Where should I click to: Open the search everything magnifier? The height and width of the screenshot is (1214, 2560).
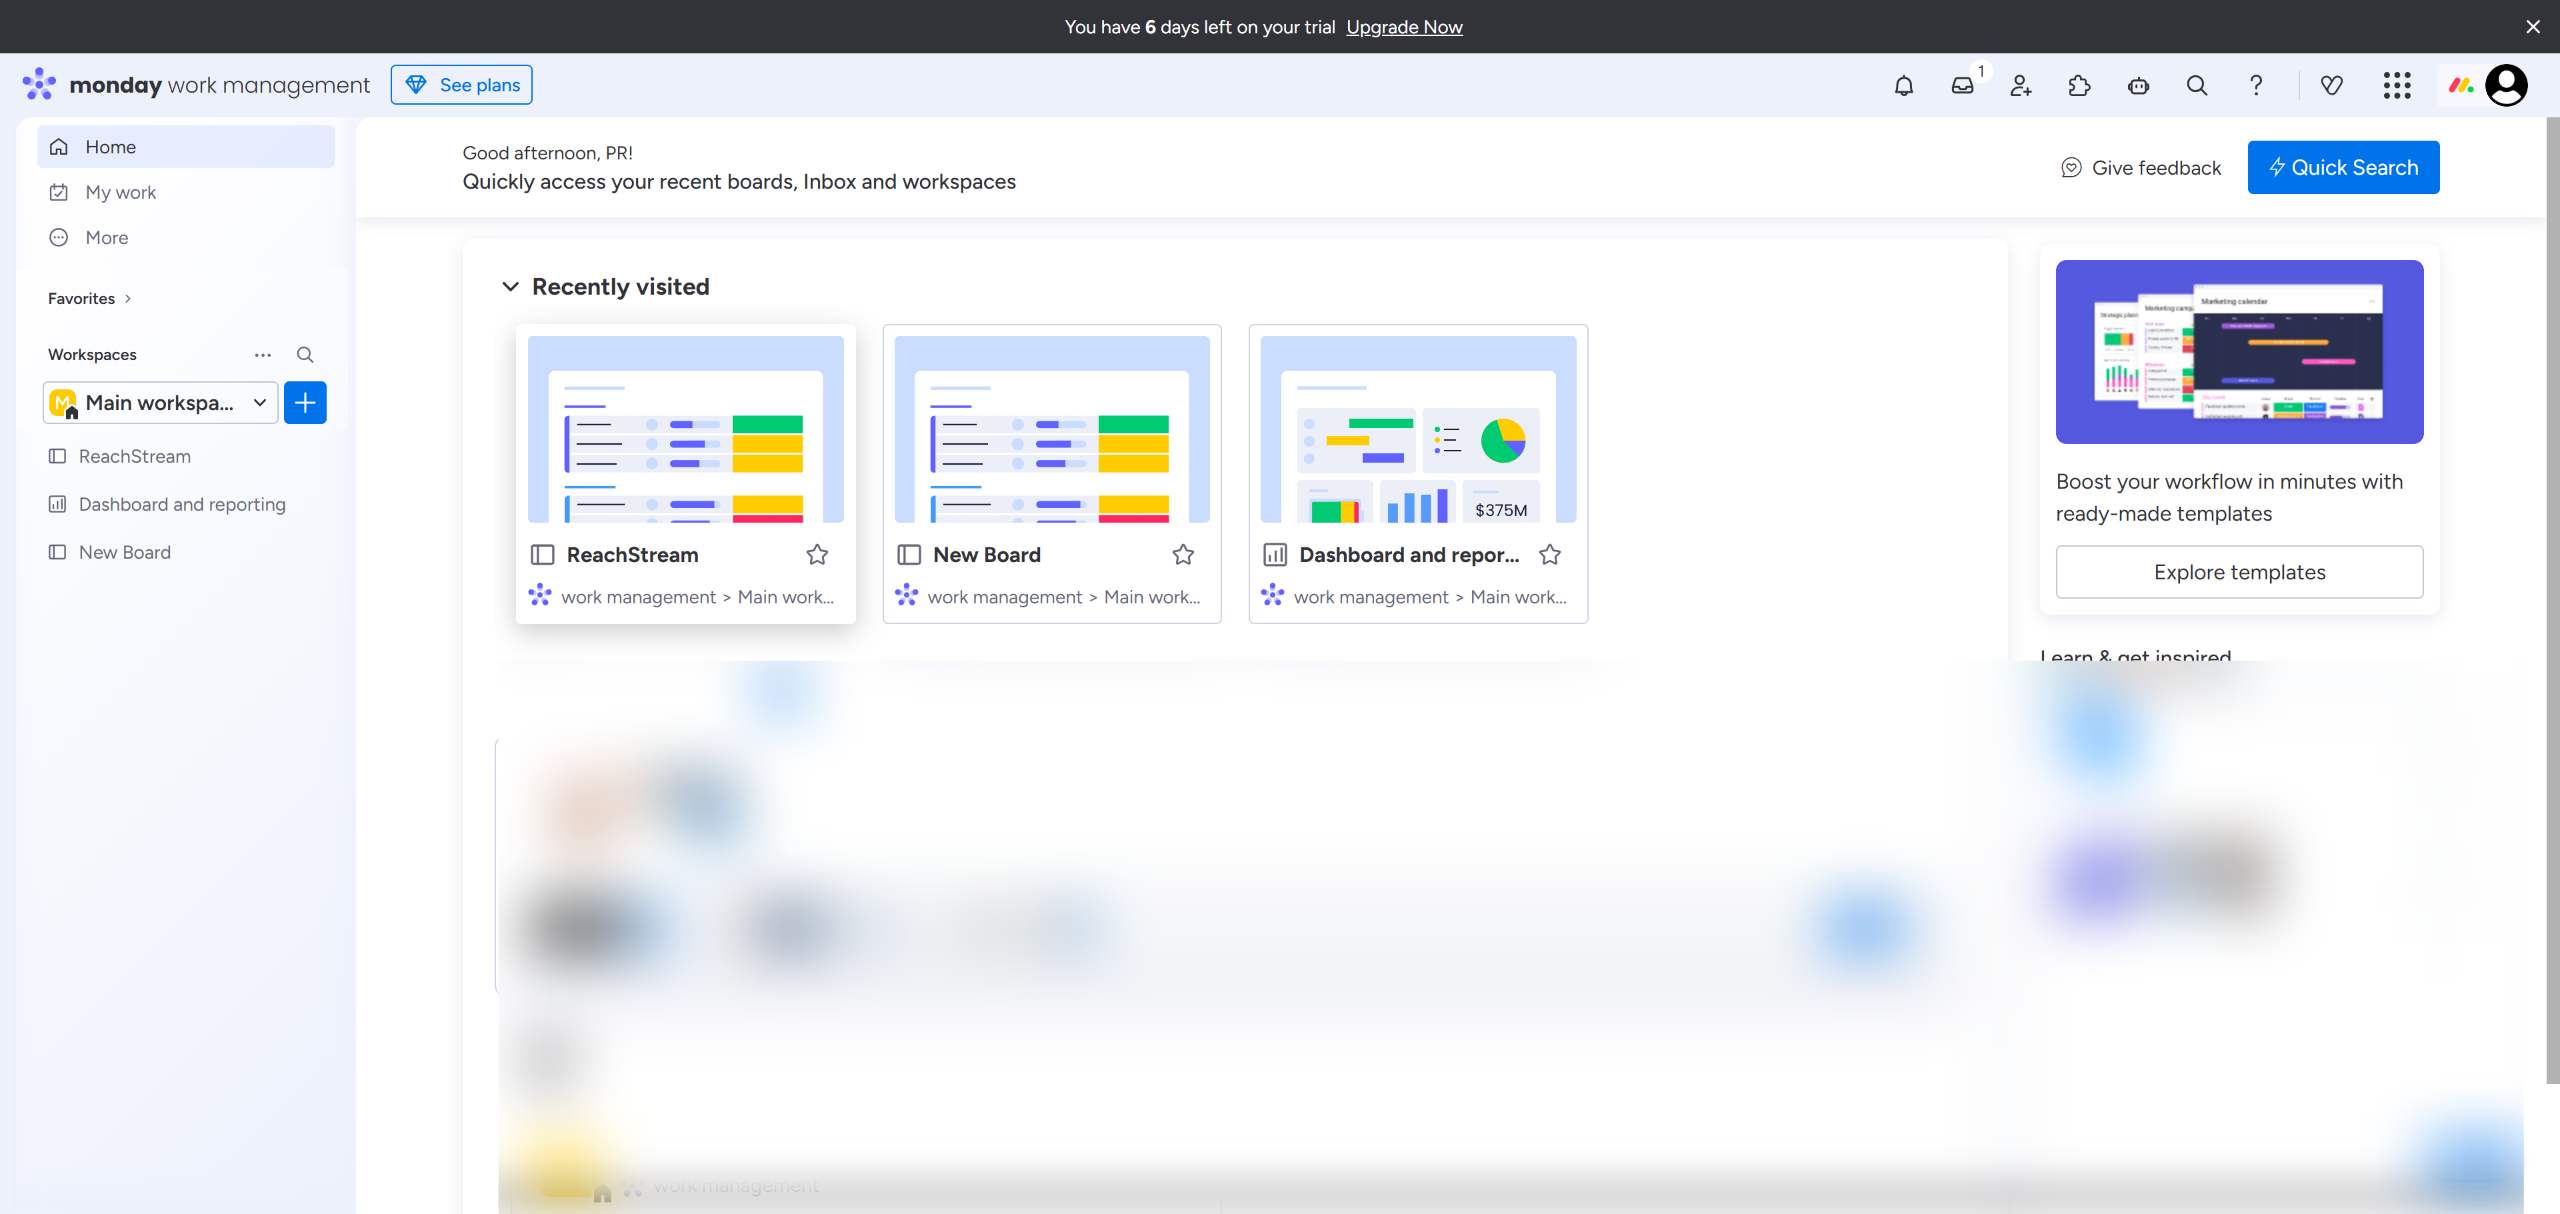click(2197, 86)
